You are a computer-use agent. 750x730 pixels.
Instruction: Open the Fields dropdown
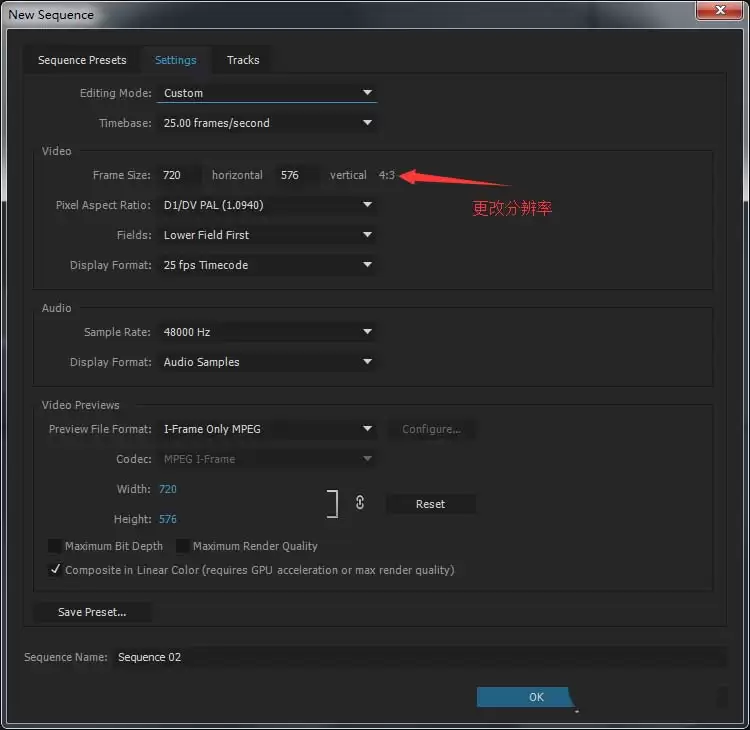pos(267,235)
